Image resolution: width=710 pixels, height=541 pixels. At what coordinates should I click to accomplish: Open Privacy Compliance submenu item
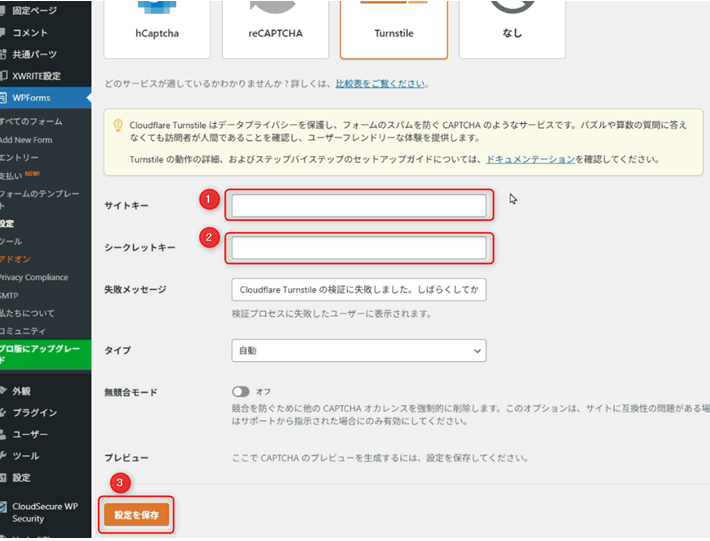[x=34, y=277]
